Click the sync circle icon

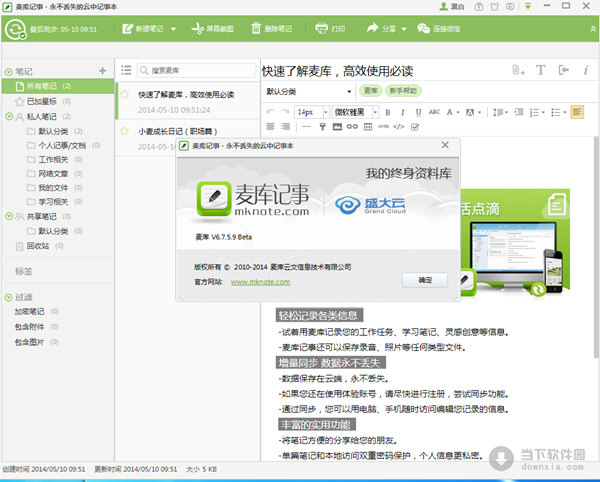[16, 29]
